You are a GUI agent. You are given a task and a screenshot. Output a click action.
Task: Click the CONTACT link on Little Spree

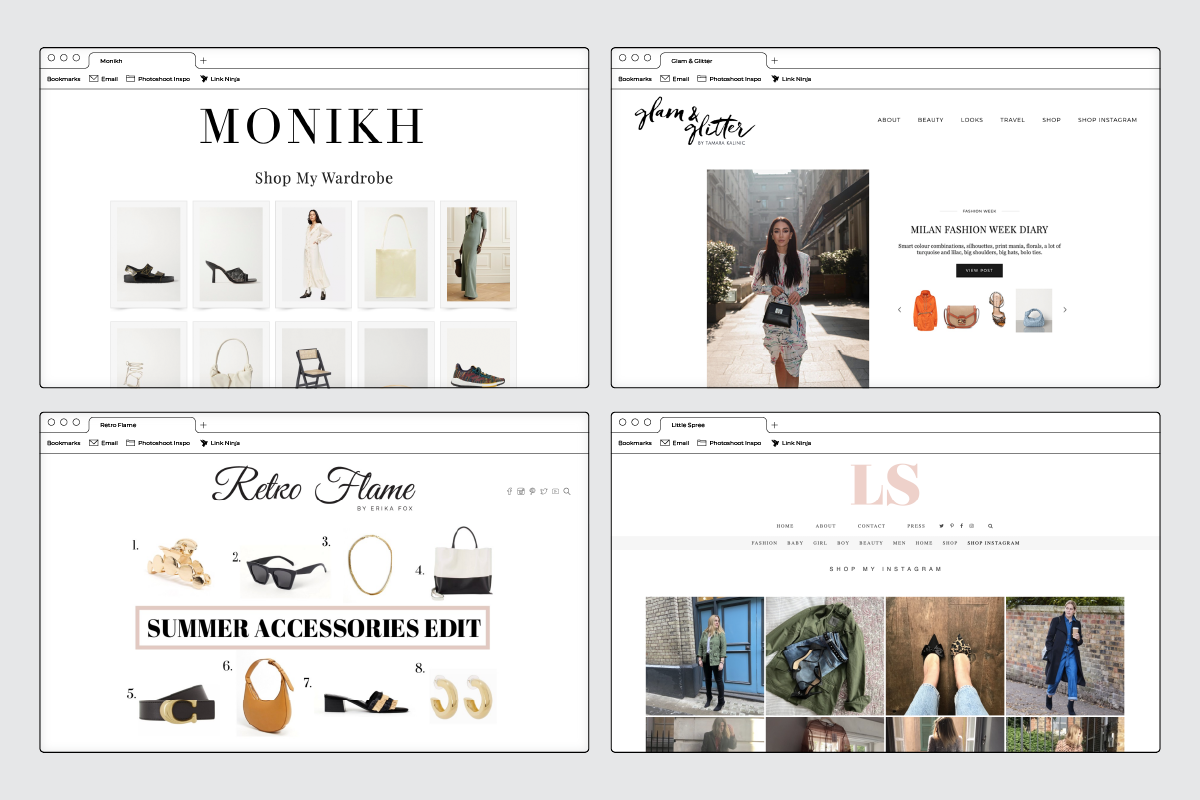[x=871, y=525]
